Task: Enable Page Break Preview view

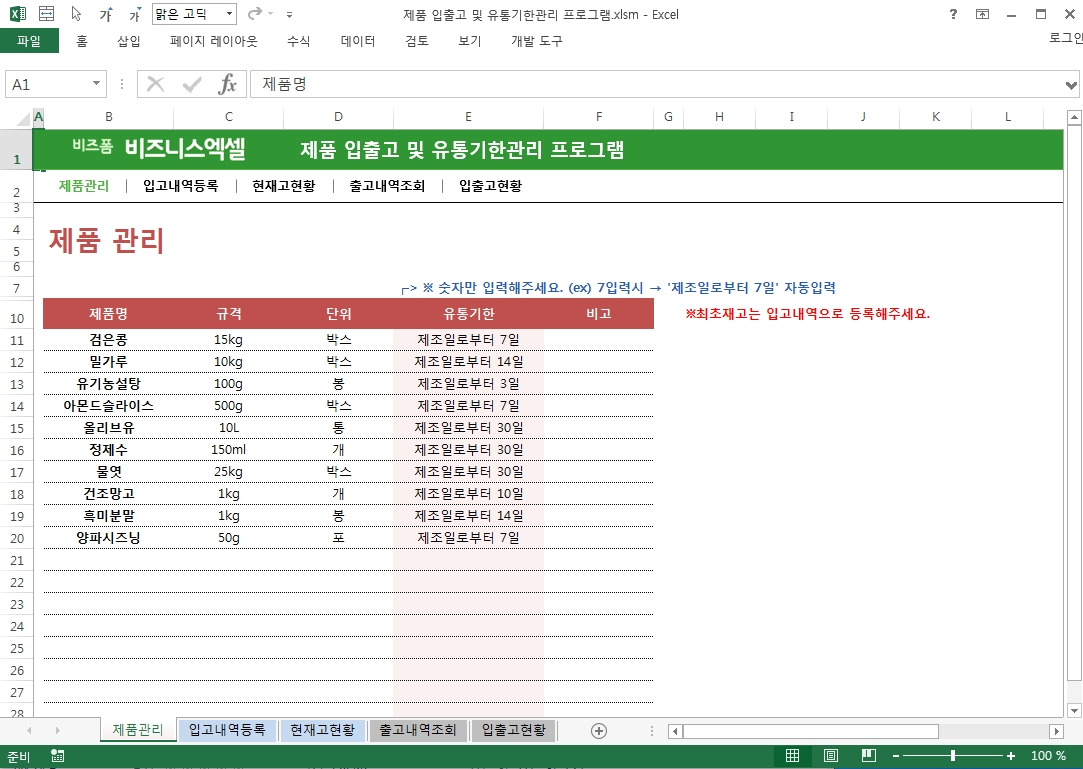Action: point(869,756)
